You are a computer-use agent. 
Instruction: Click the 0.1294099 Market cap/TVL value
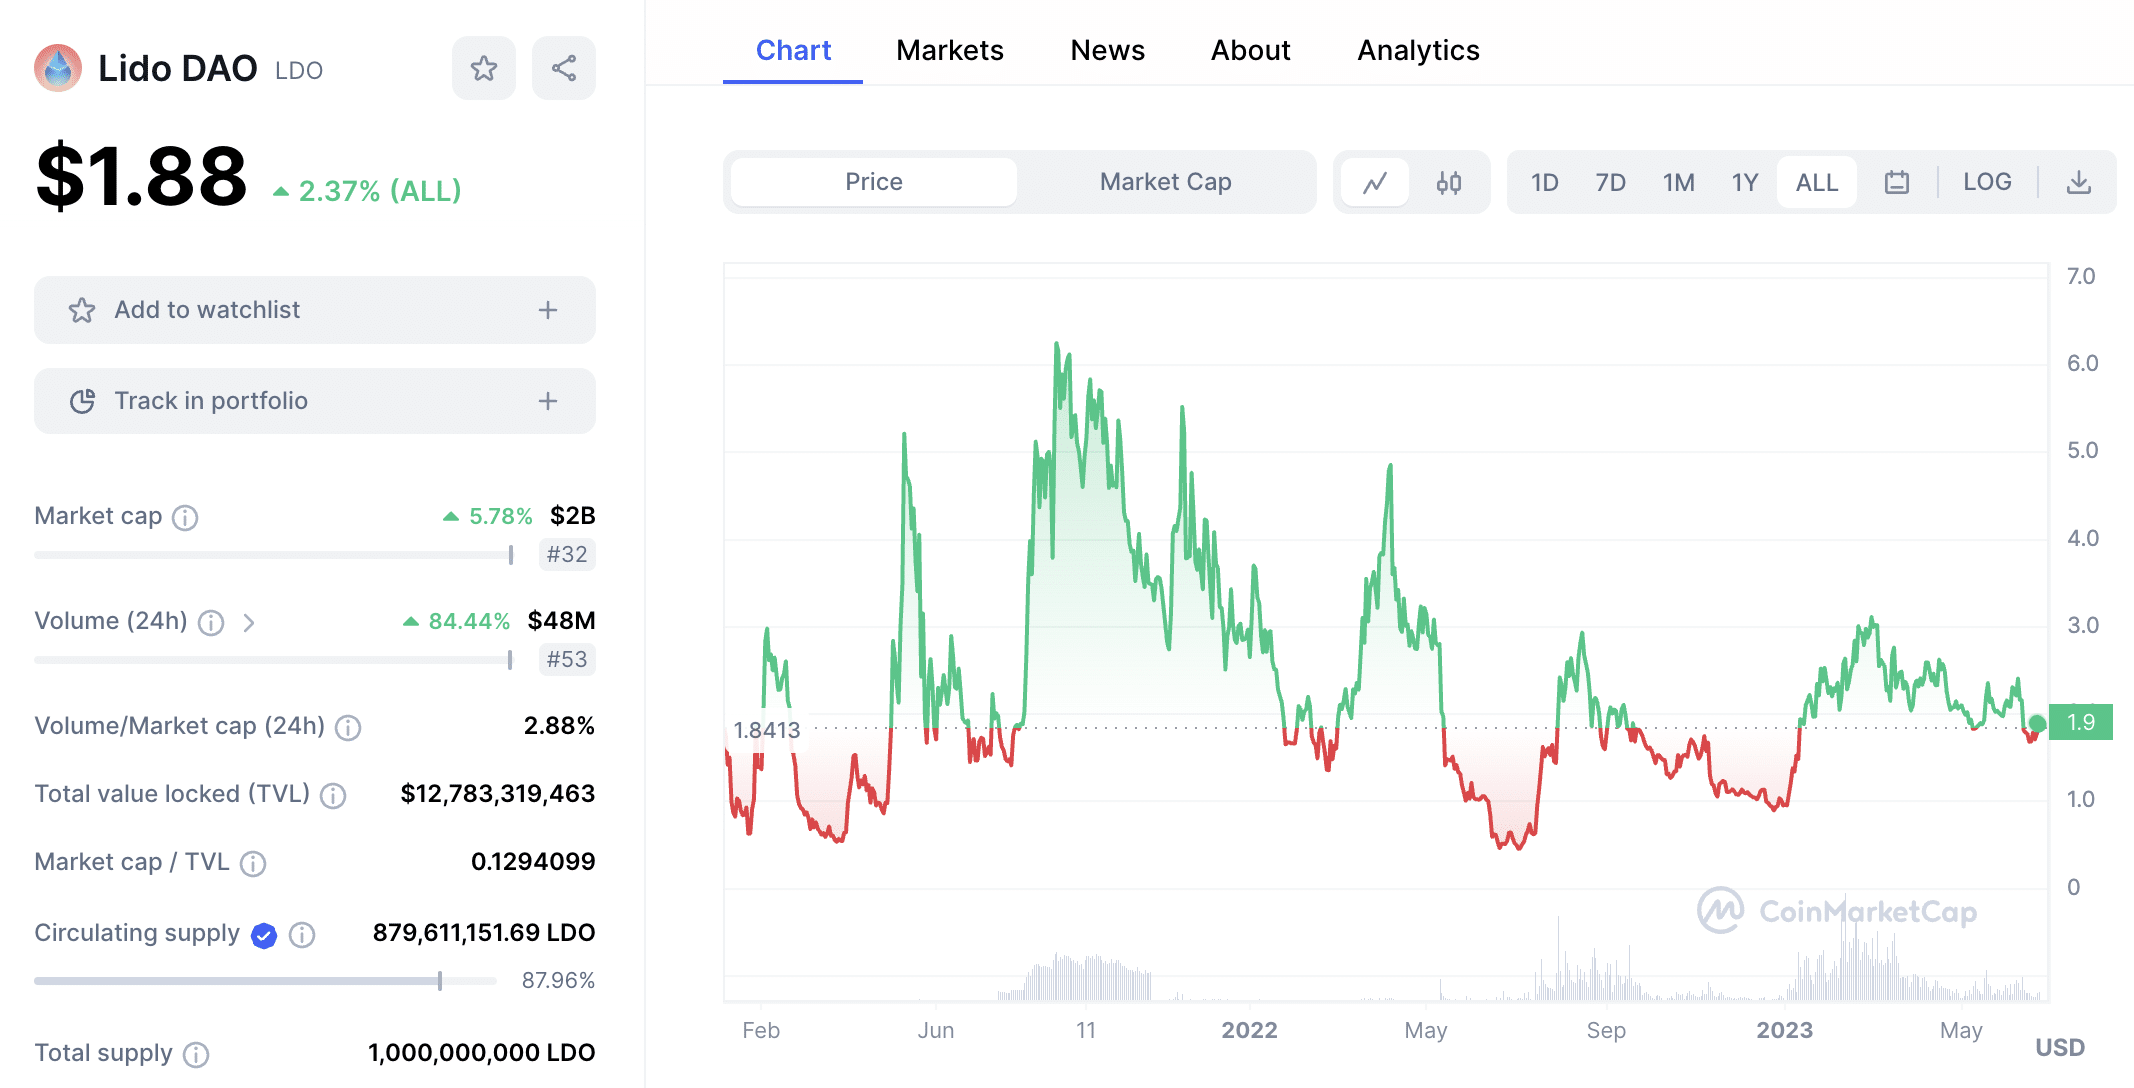[x=533, y=862]
